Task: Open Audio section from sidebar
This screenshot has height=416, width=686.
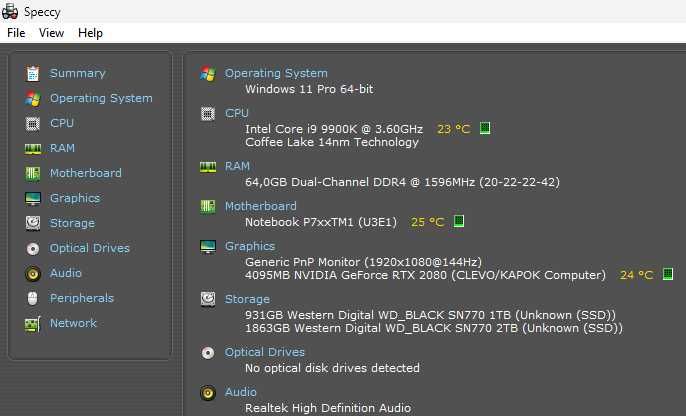Action: [66, 273]
